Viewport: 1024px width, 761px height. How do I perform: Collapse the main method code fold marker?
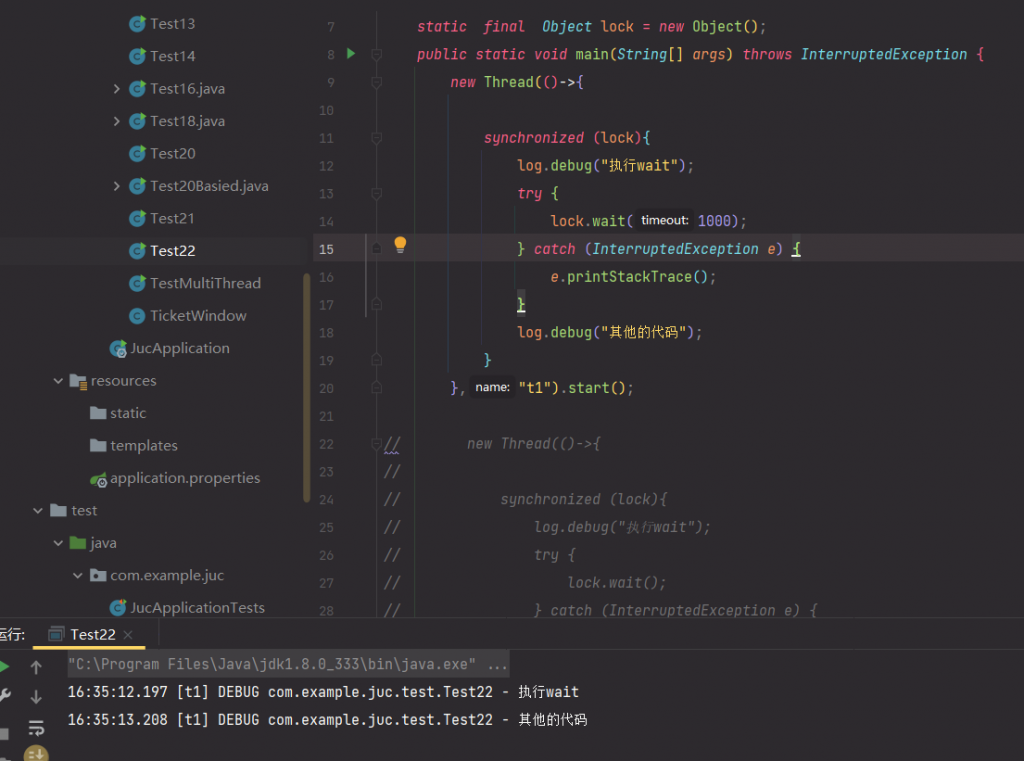pos(377,54)
